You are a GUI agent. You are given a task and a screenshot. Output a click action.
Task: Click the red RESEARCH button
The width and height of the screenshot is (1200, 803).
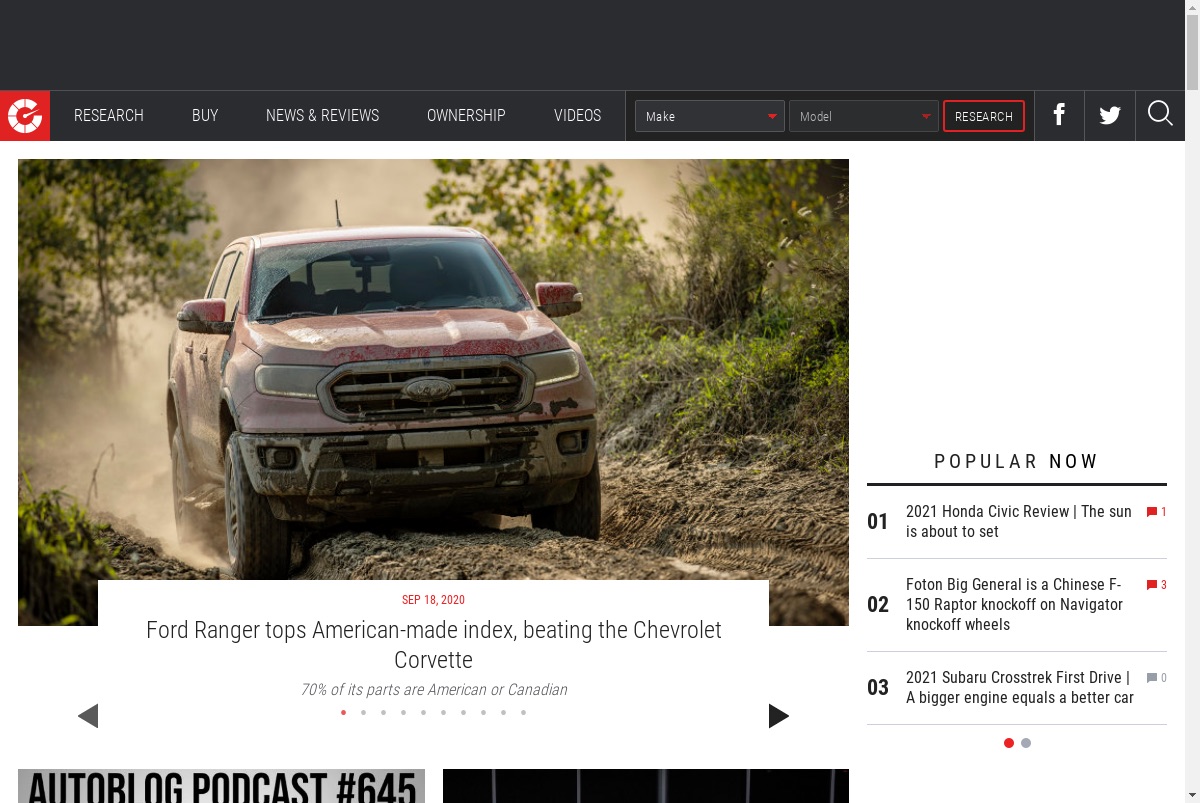coord(984,116)
